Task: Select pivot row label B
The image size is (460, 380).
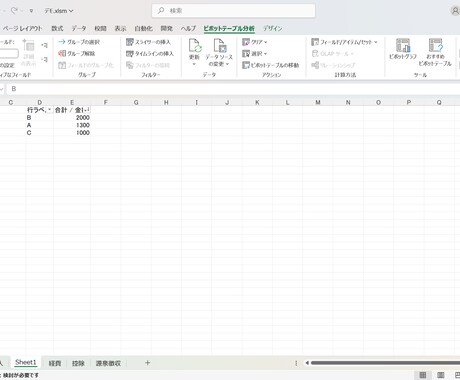Action: 40,118
